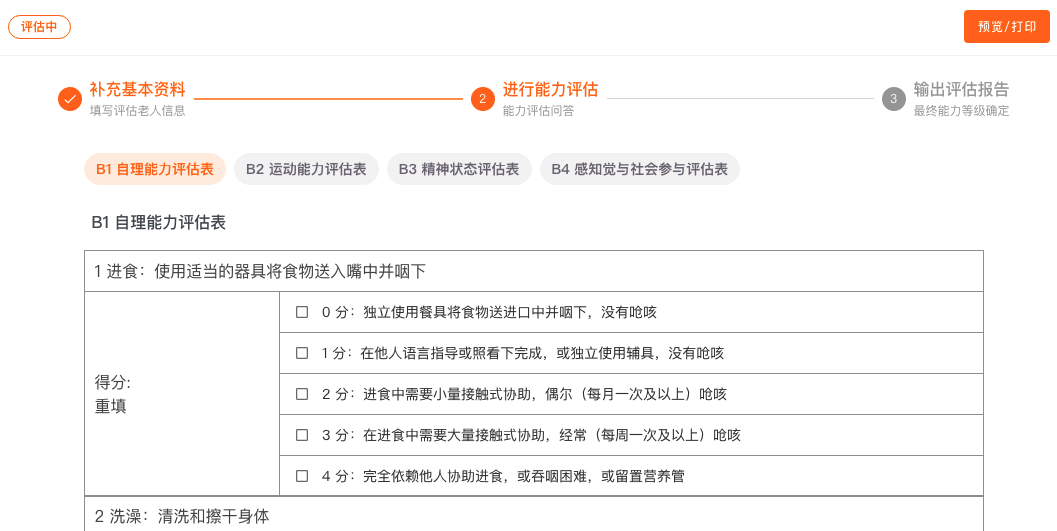Image resolution: width=1057 pixels, height=531 pixels.
Task: Switch to B1 自理能力评估表 tab
Action: (155, 169)
